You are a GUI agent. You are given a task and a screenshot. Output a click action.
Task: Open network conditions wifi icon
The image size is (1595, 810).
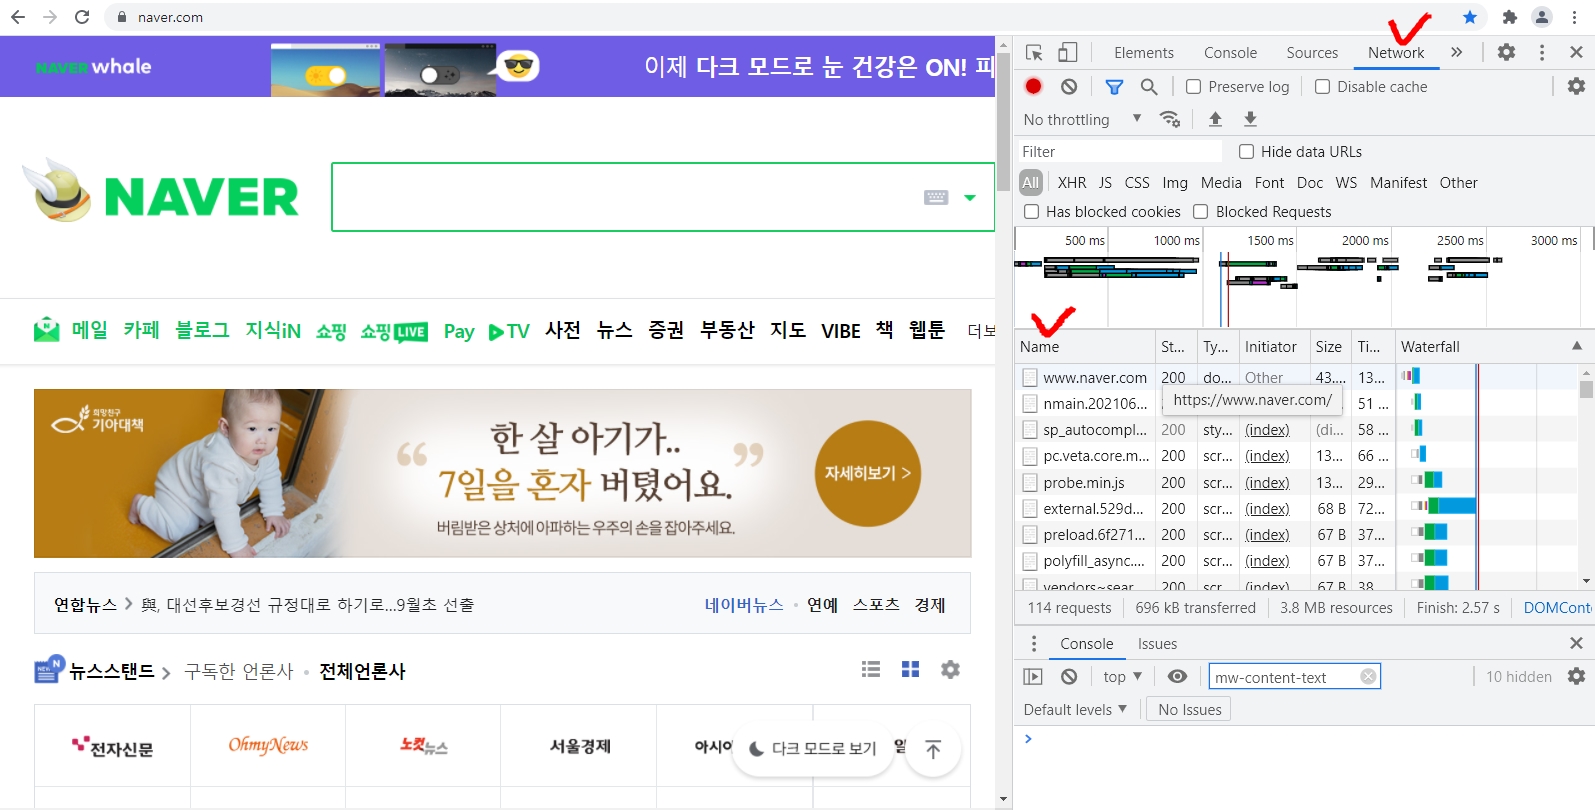(x=1170, y=119)
